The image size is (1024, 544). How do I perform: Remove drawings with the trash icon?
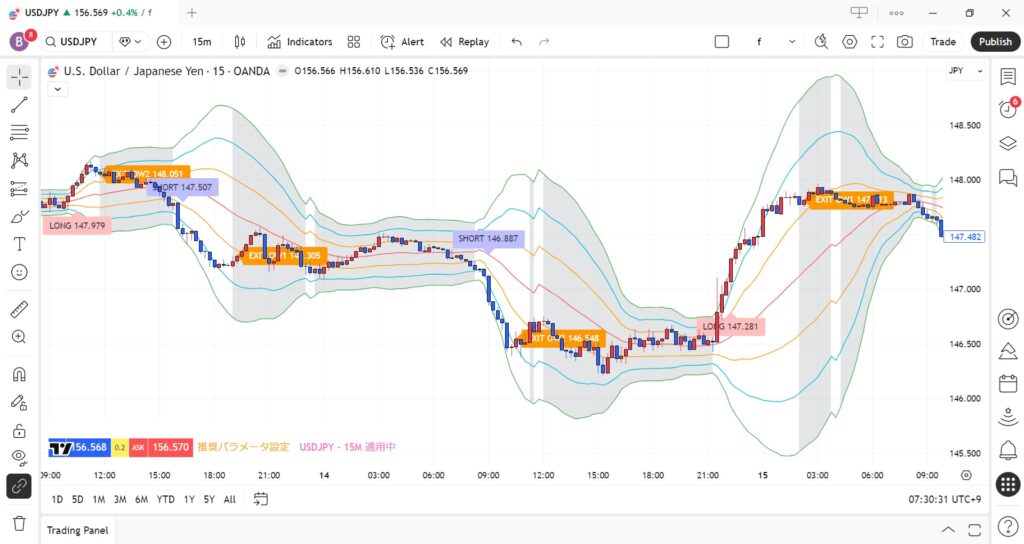point(19,522)
